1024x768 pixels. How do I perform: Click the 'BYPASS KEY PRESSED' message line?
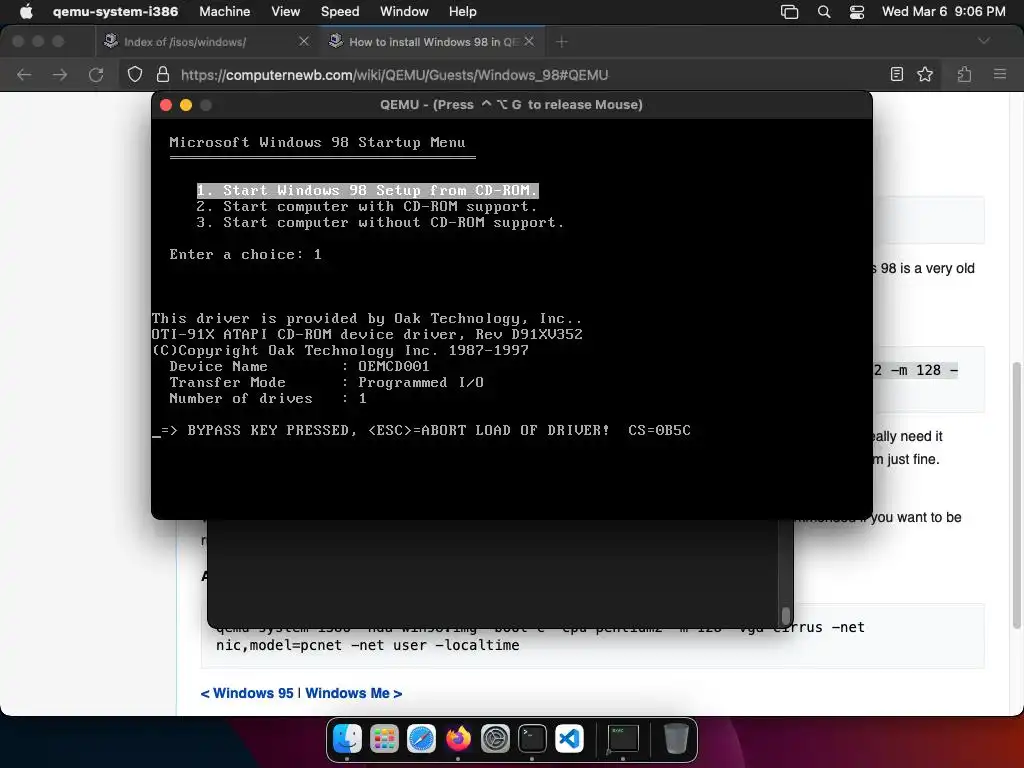(x=421, y=430)
